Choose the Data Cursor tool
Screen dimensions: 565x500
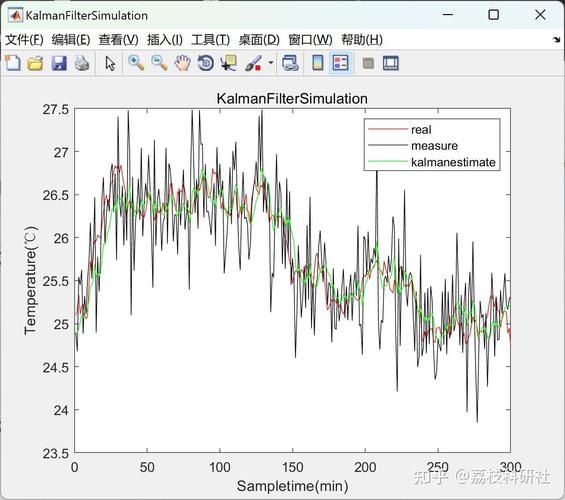[x=229, y=63]
